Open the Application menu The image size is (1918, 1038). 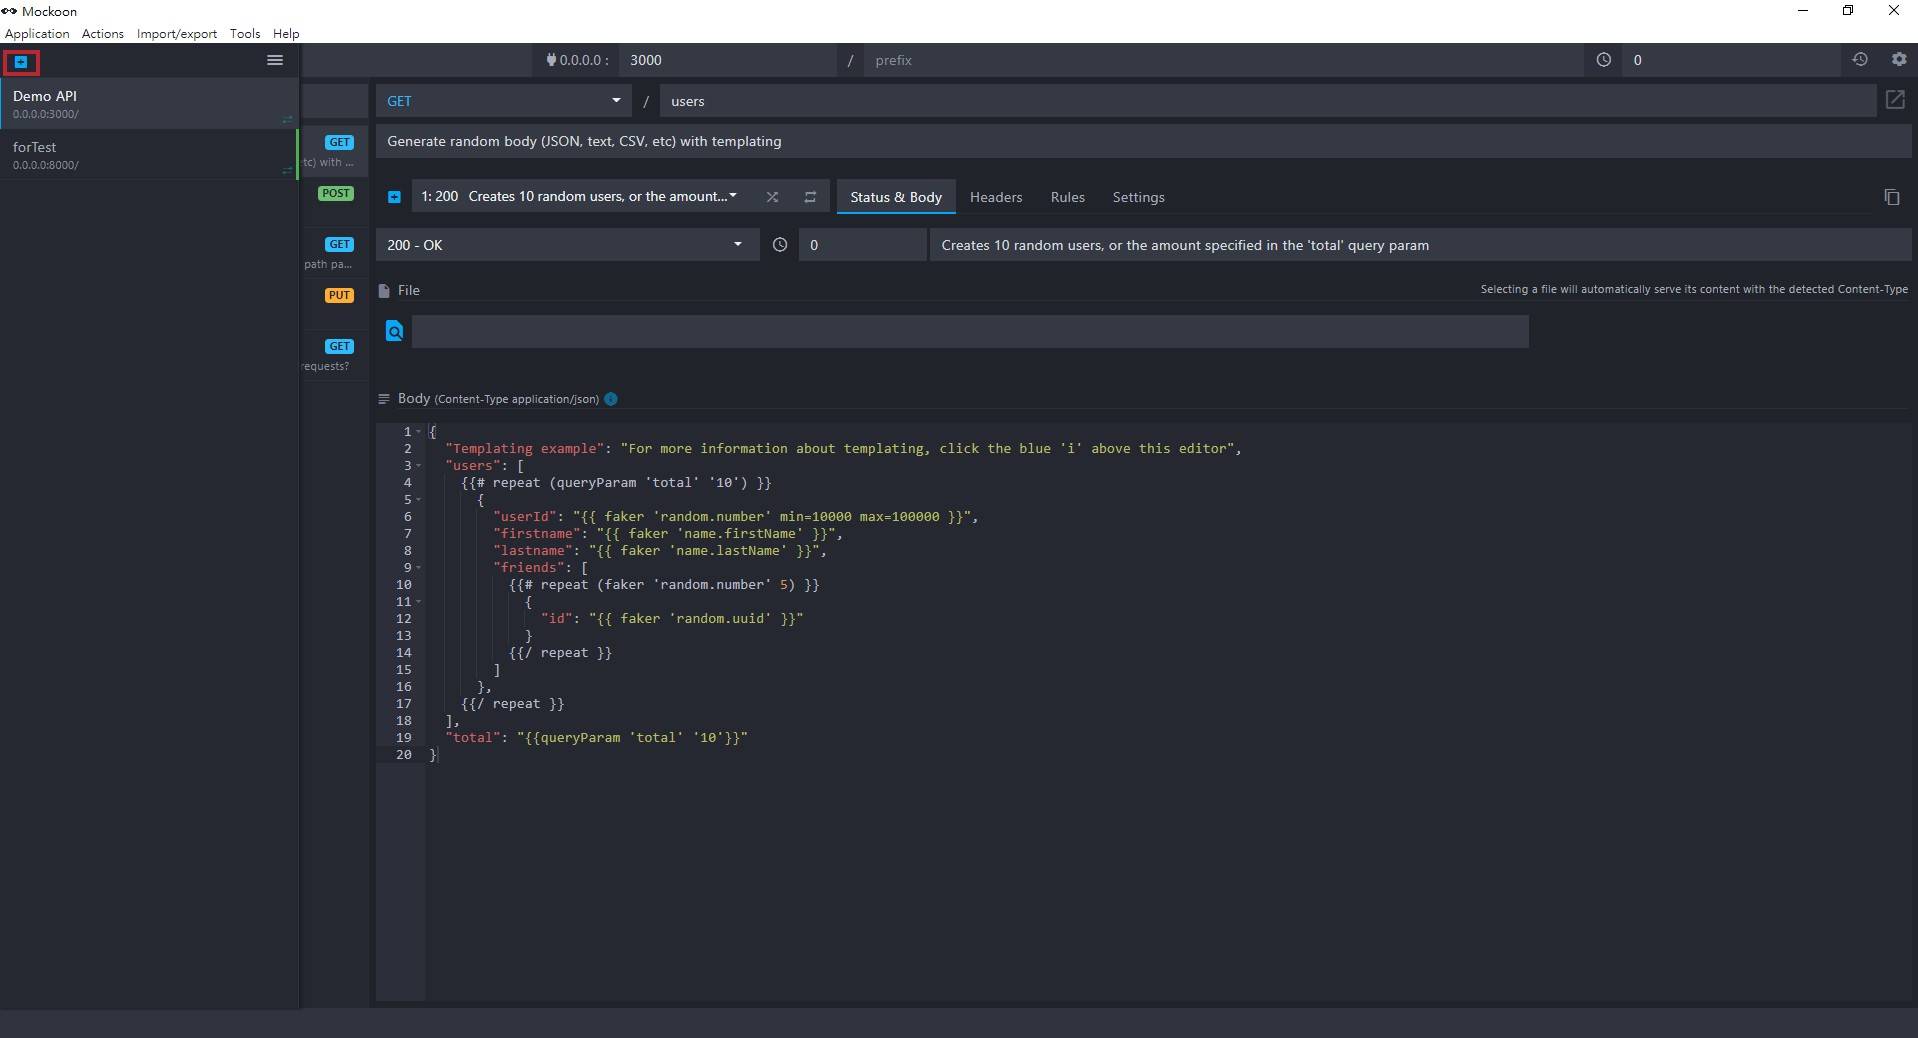pyautogui.click(x=37, y=33)
